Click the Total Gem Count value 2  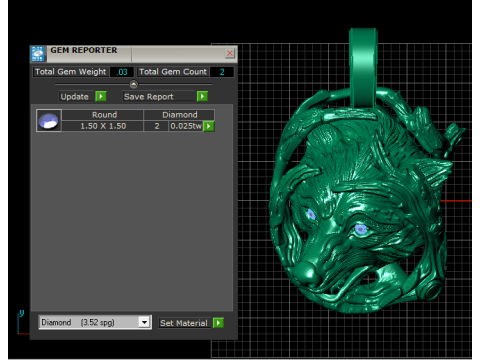pos(222,72)
